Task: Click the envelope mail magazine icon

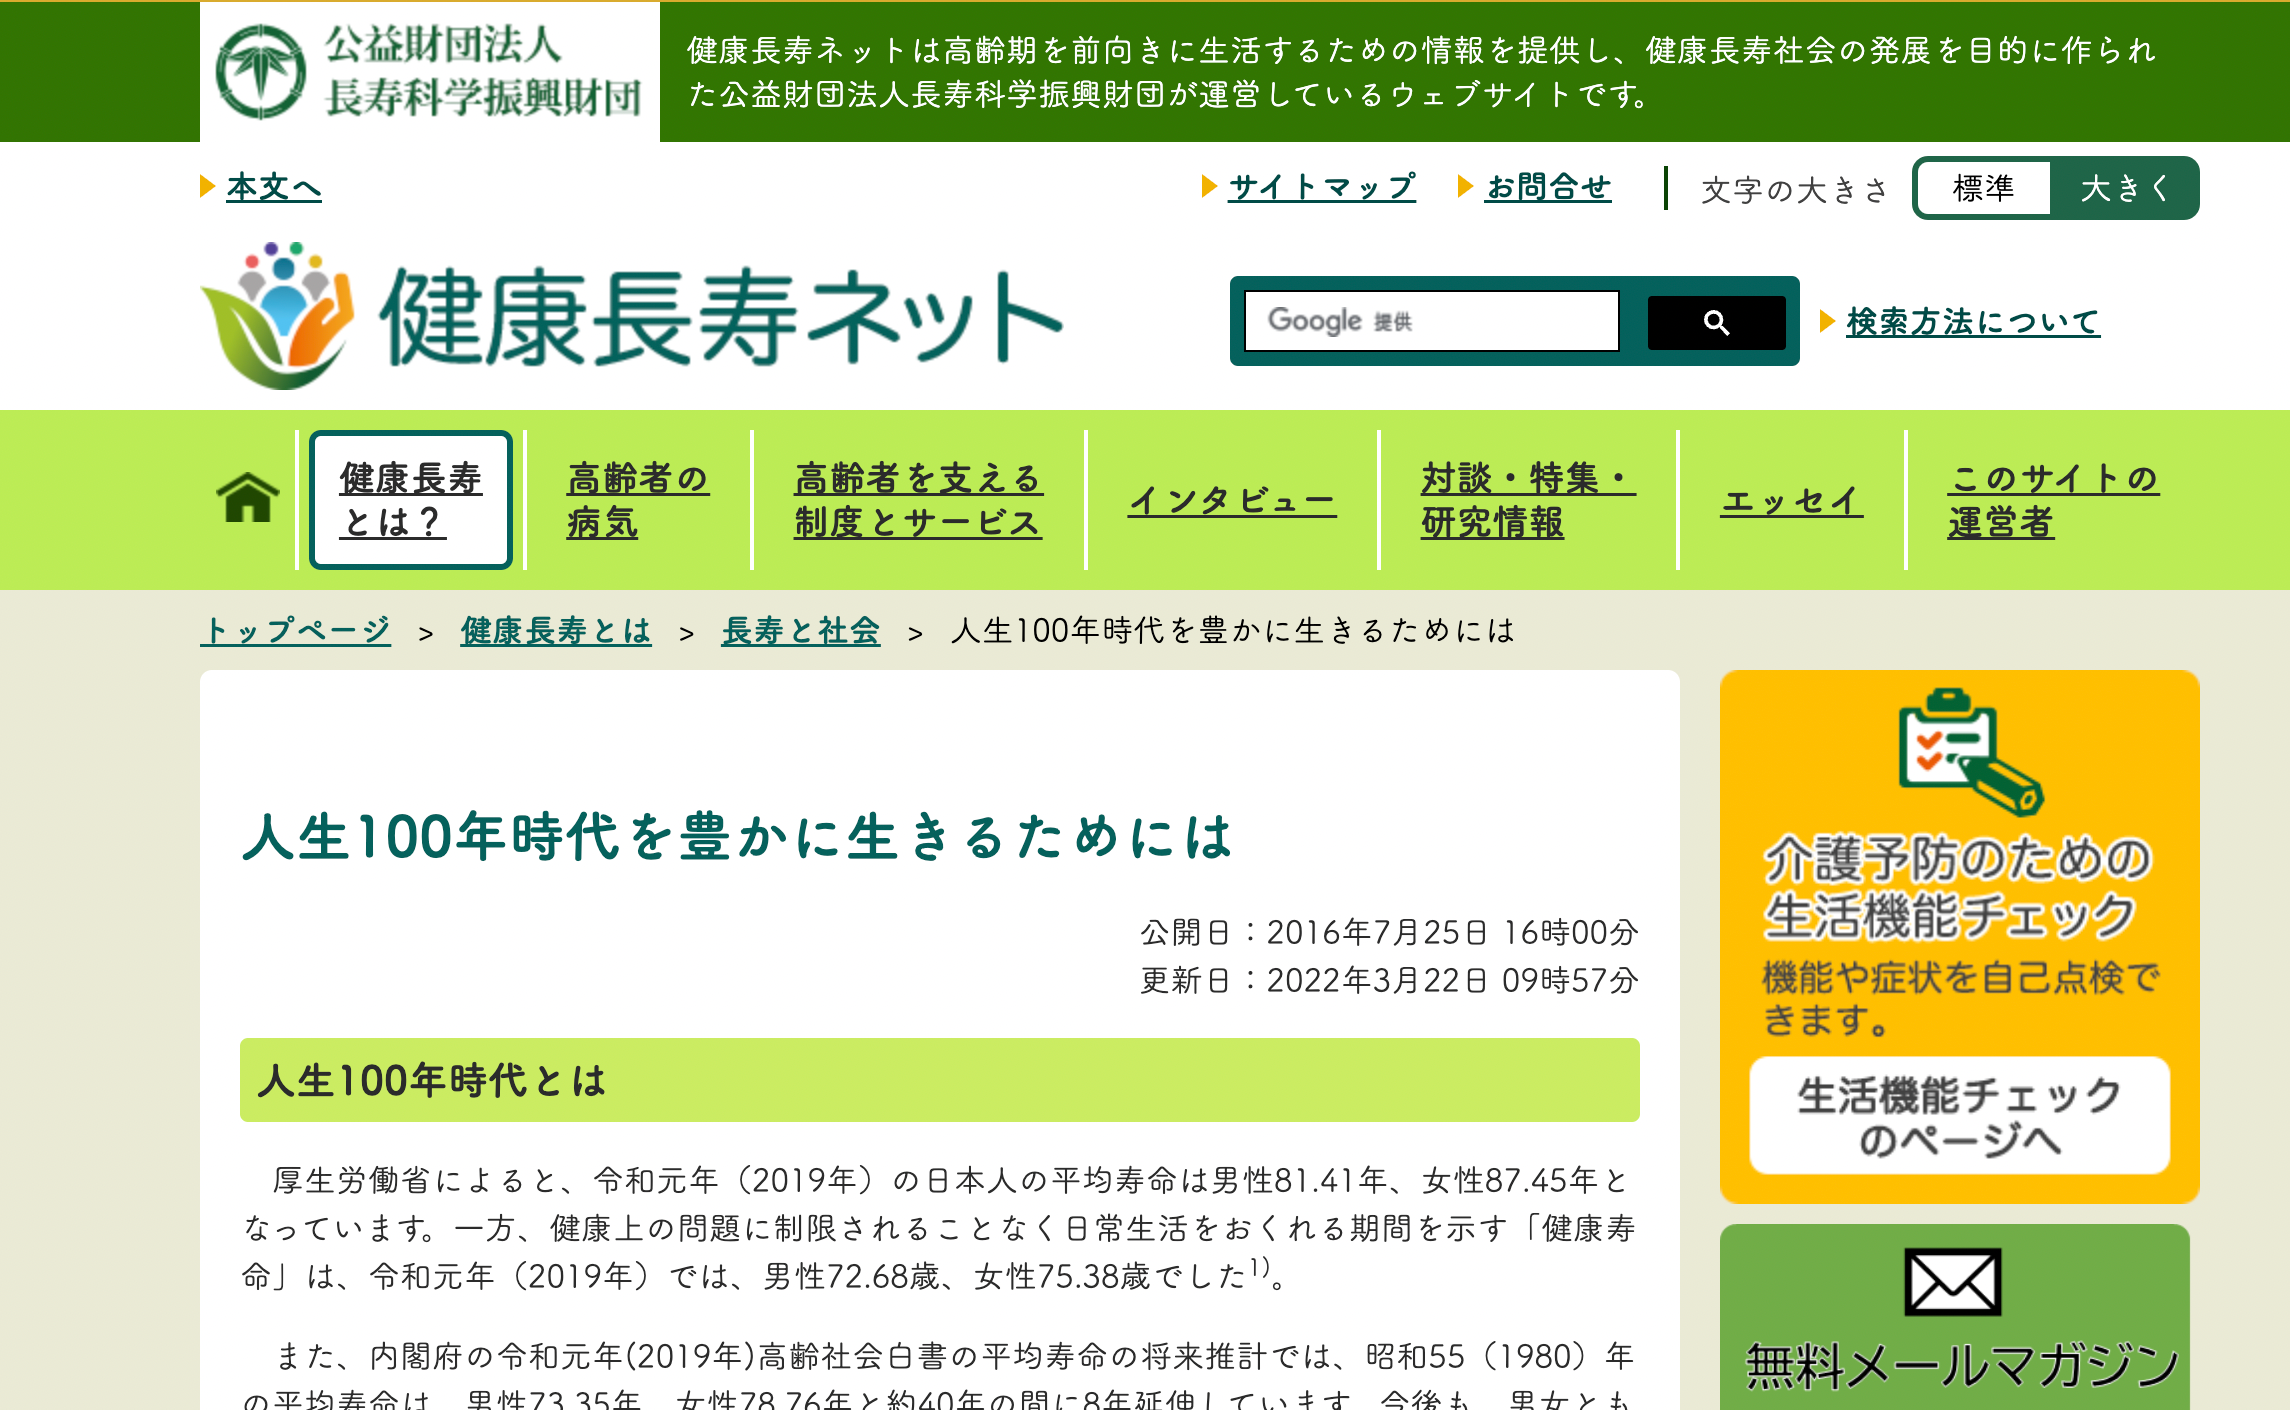Action: (1952, 1281)
